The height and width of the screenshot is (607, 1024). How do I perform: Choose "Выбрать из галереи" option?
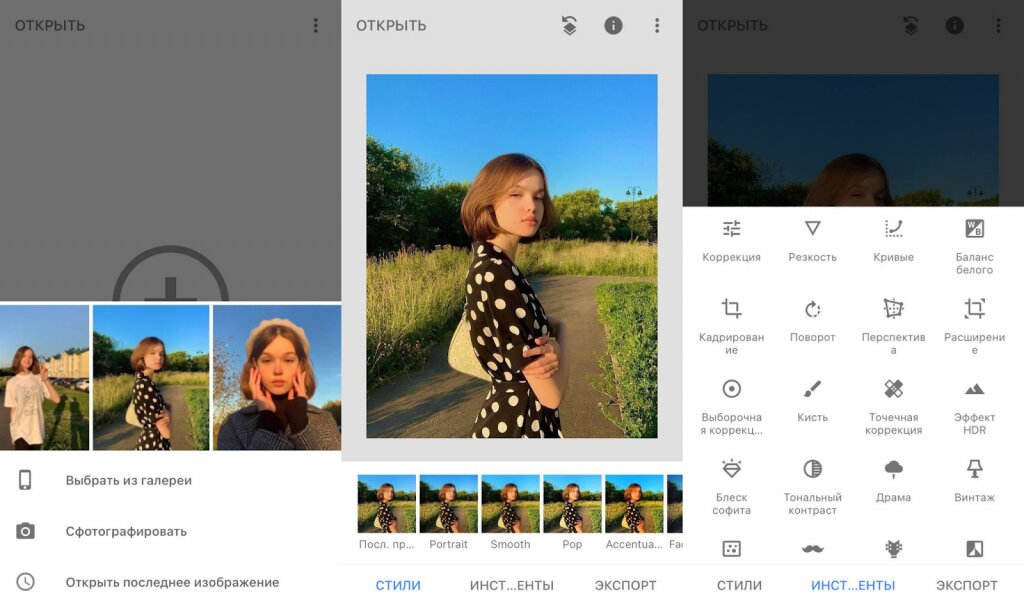pyautogui.click(x=120, y=480)
